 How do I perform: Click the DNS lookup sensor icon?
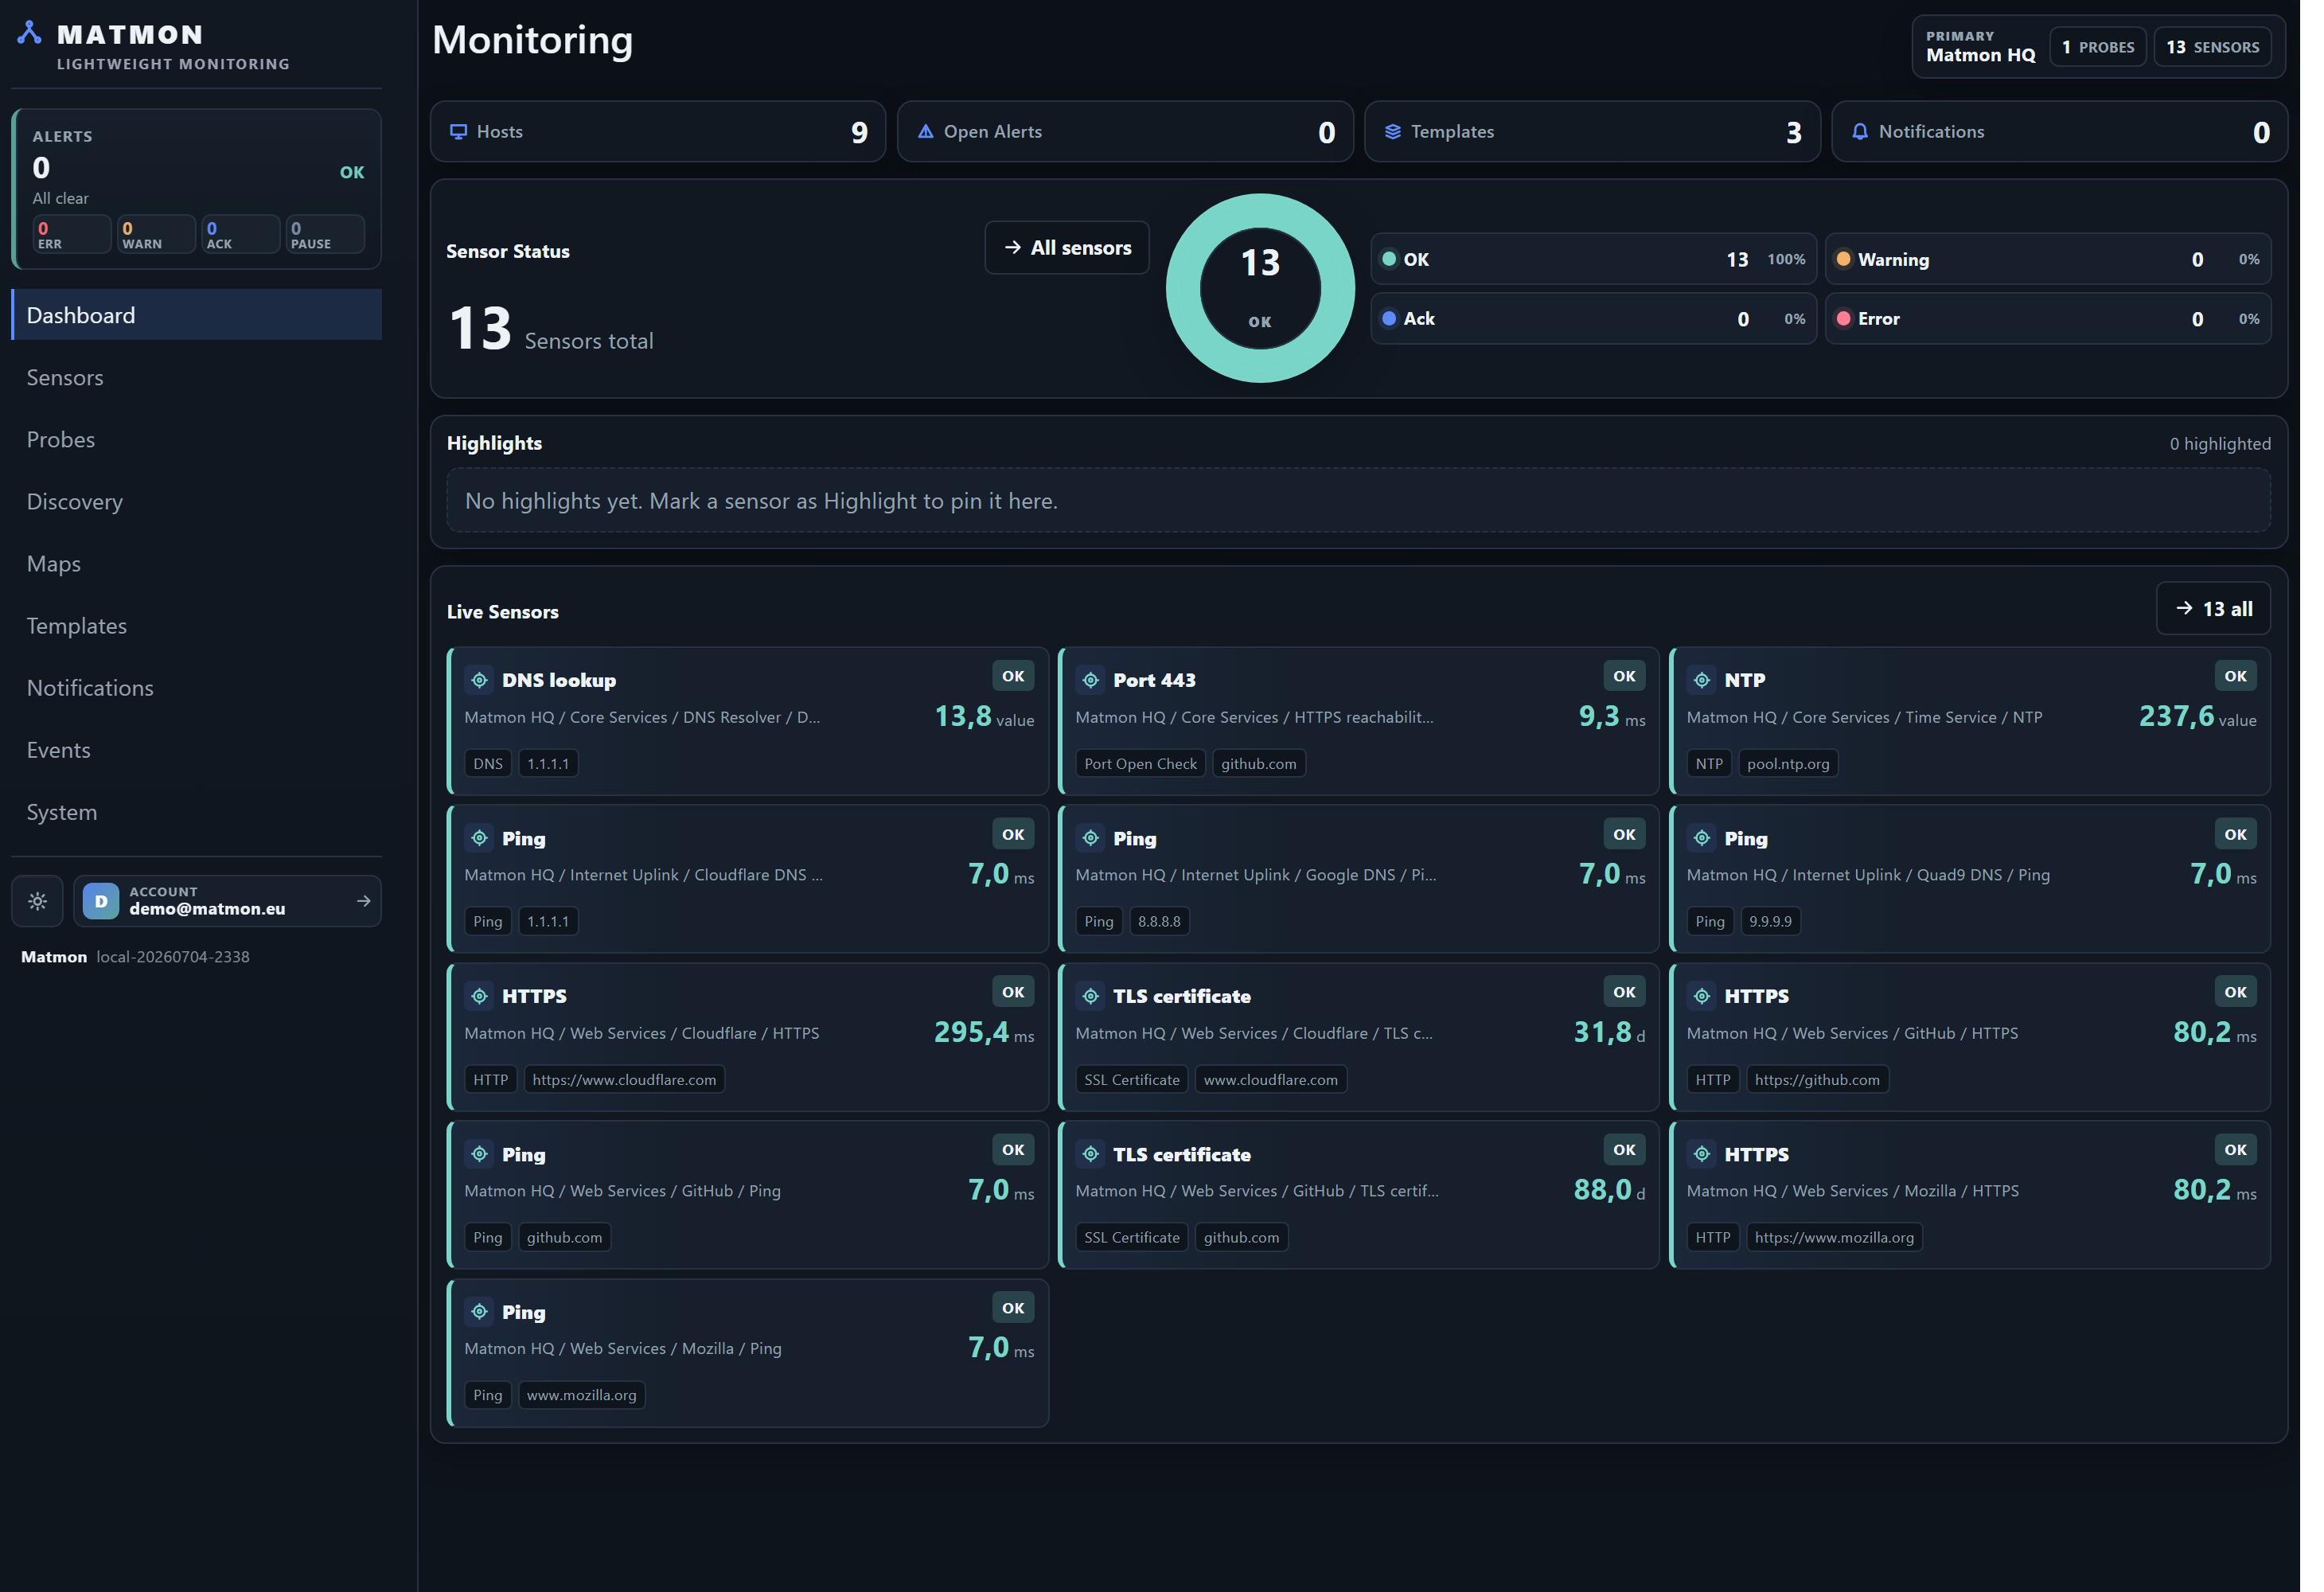point(480,680)
